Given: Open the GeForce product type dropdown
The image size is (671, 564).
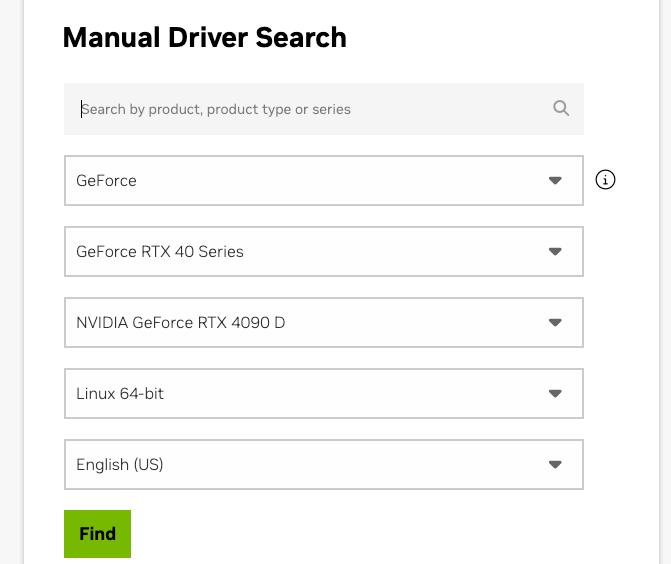Looking at the screenshot, I should pos(324,181).
